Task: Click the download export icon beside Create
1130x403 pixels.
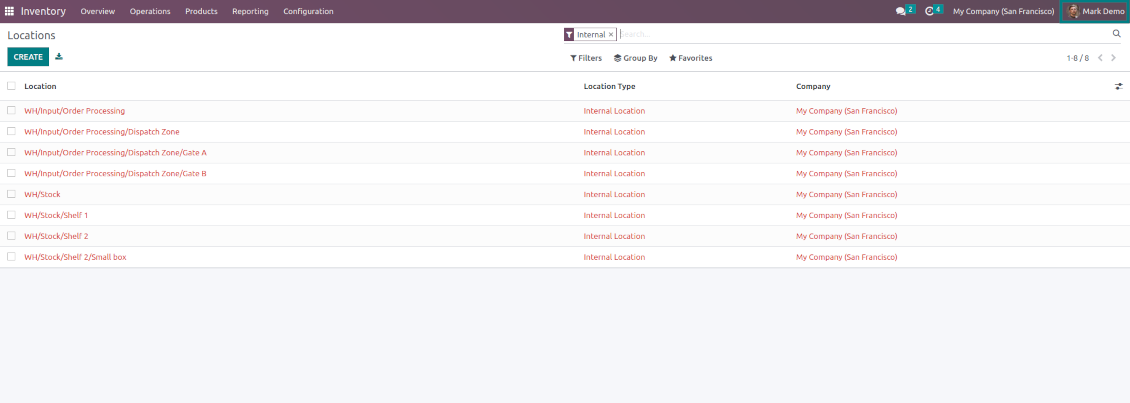Action: click(59, 57)
